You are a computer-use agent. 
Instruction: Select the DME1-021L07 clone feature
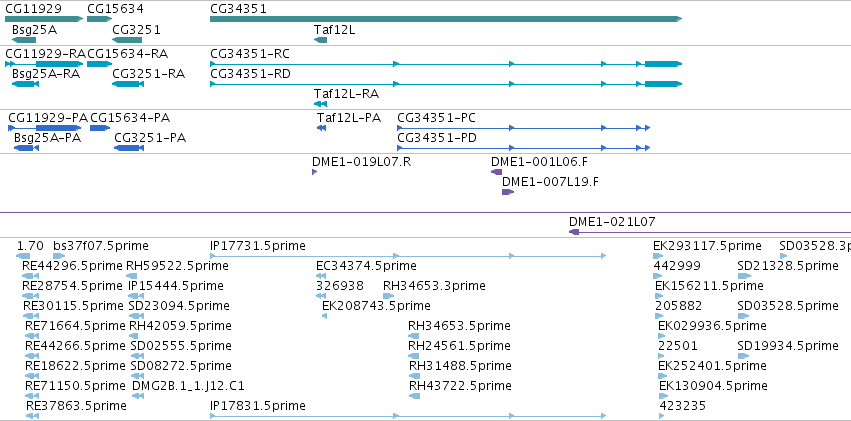(x=709, y=232)
